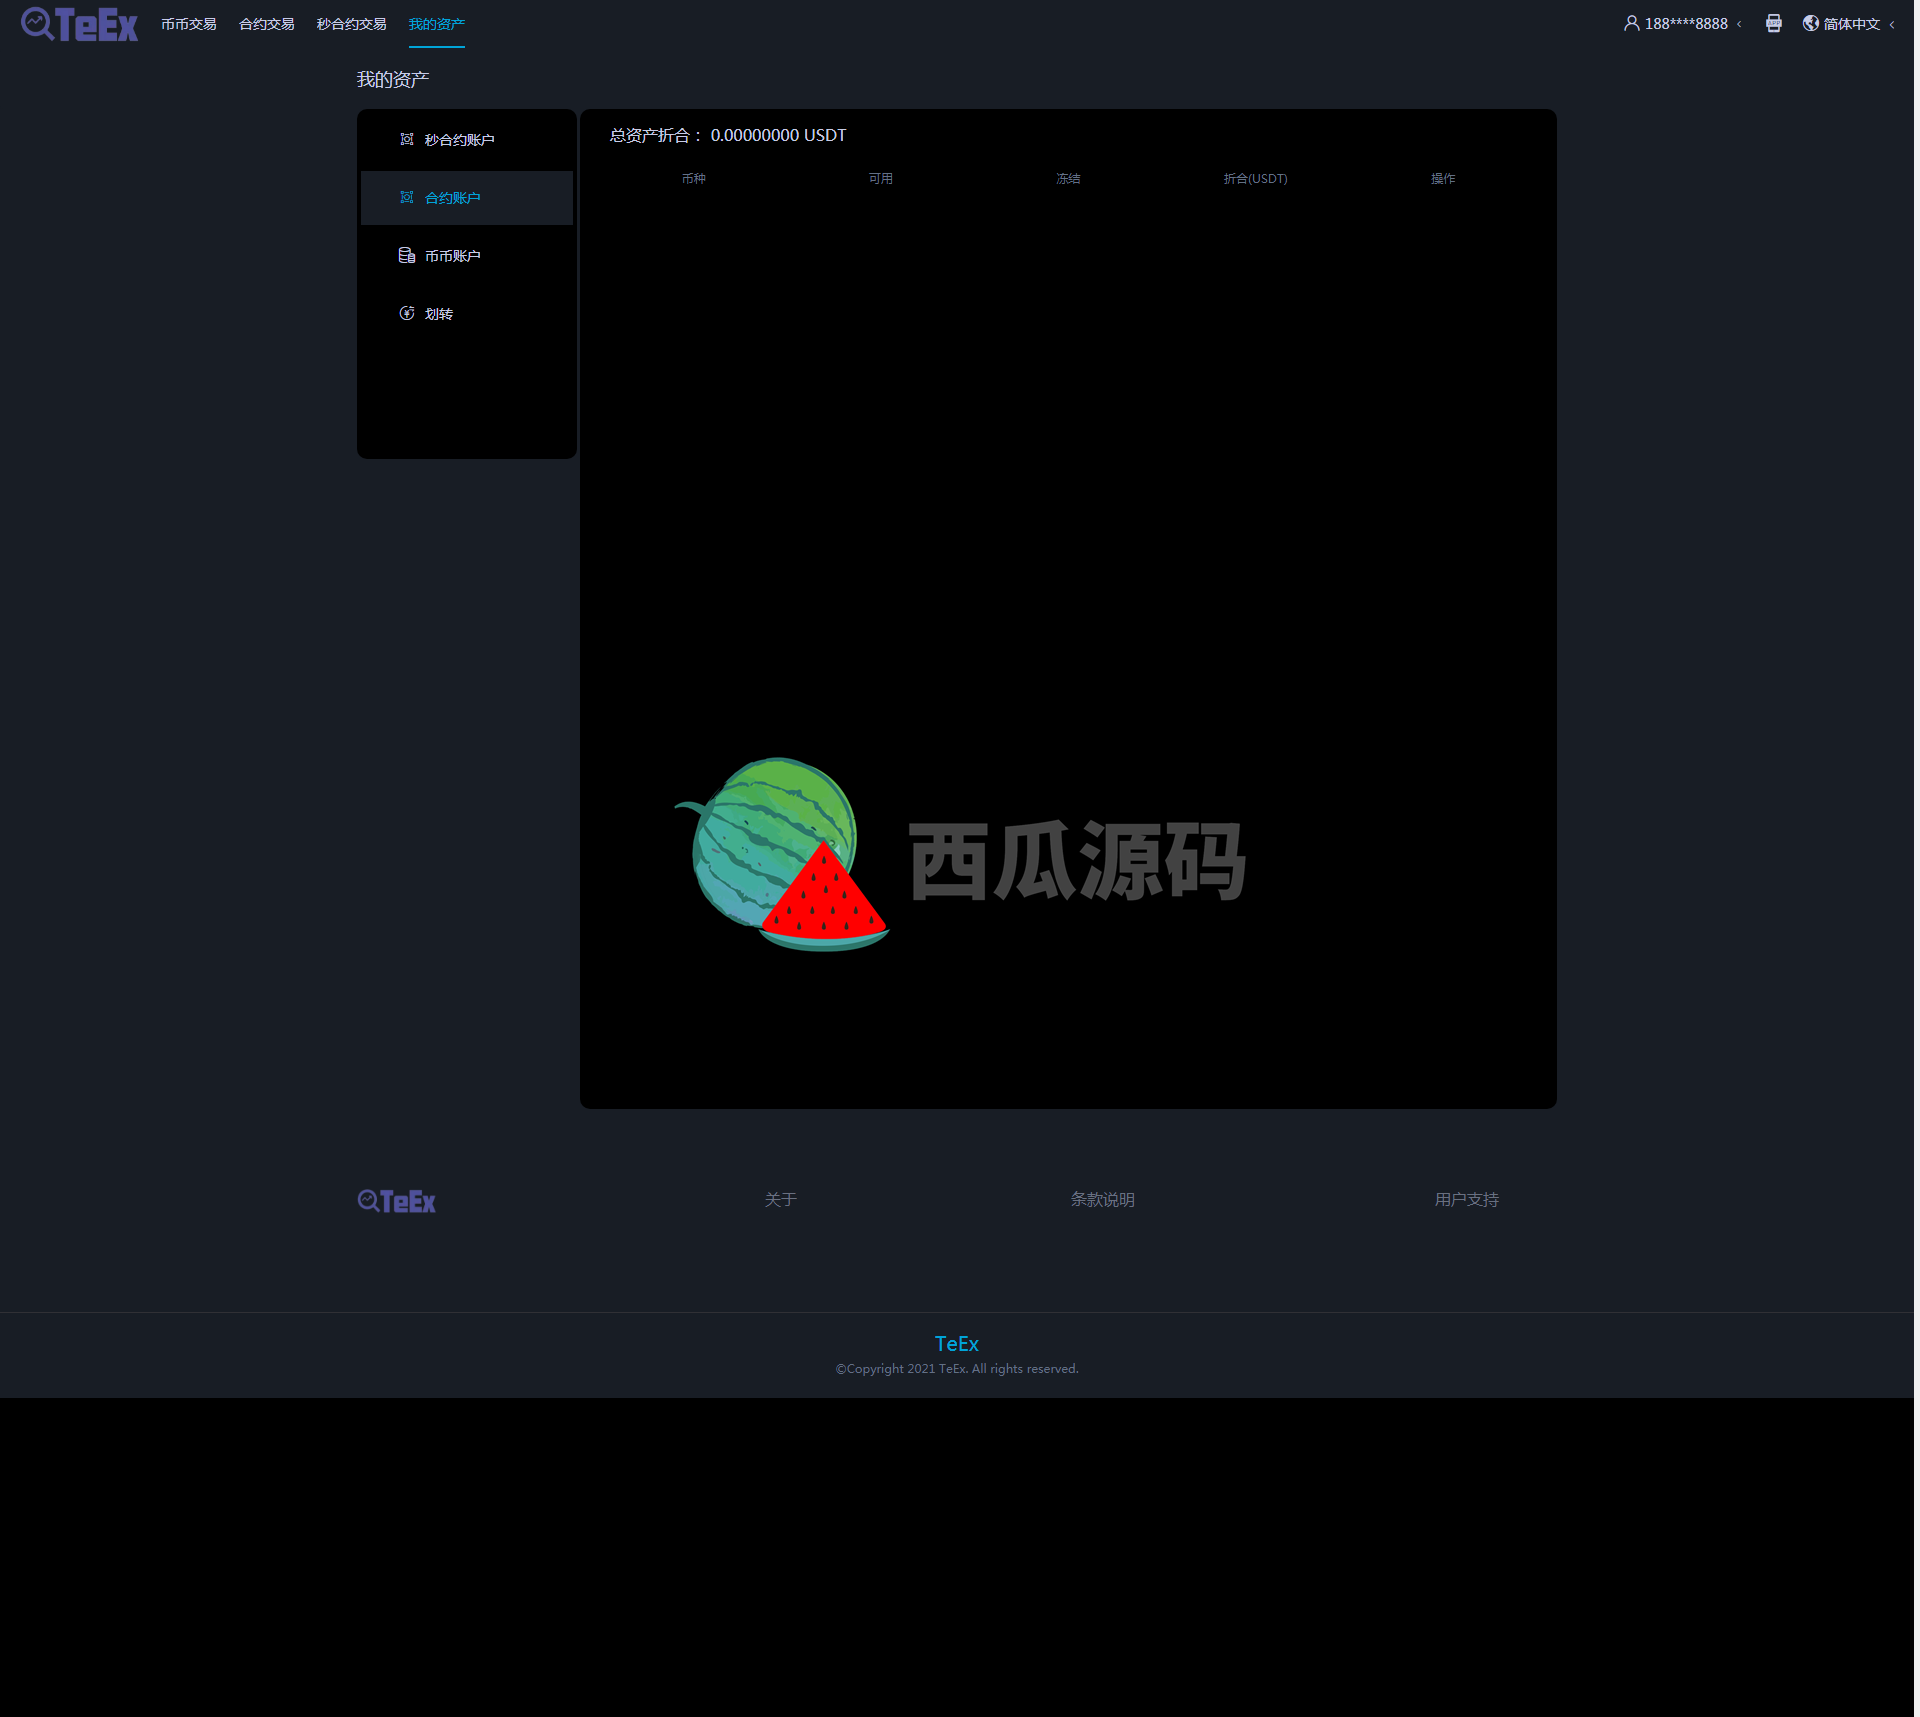Click the globe language icon

click(1810, 23)
